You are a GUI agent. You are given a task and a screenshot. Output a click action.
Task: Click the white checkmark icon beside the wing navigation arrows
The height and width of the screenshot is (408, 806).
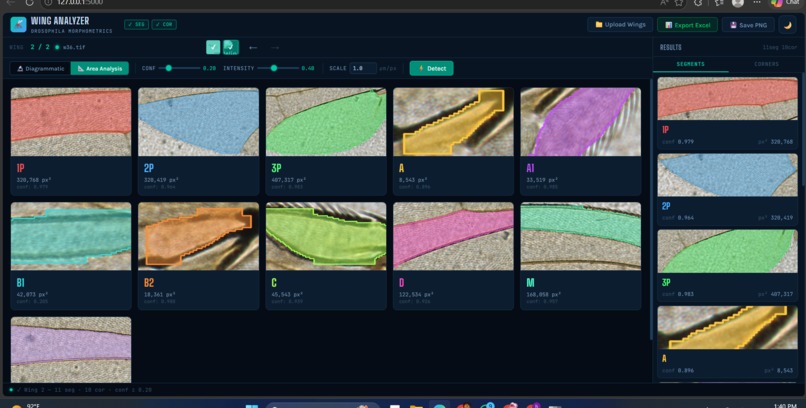[213, 47]
